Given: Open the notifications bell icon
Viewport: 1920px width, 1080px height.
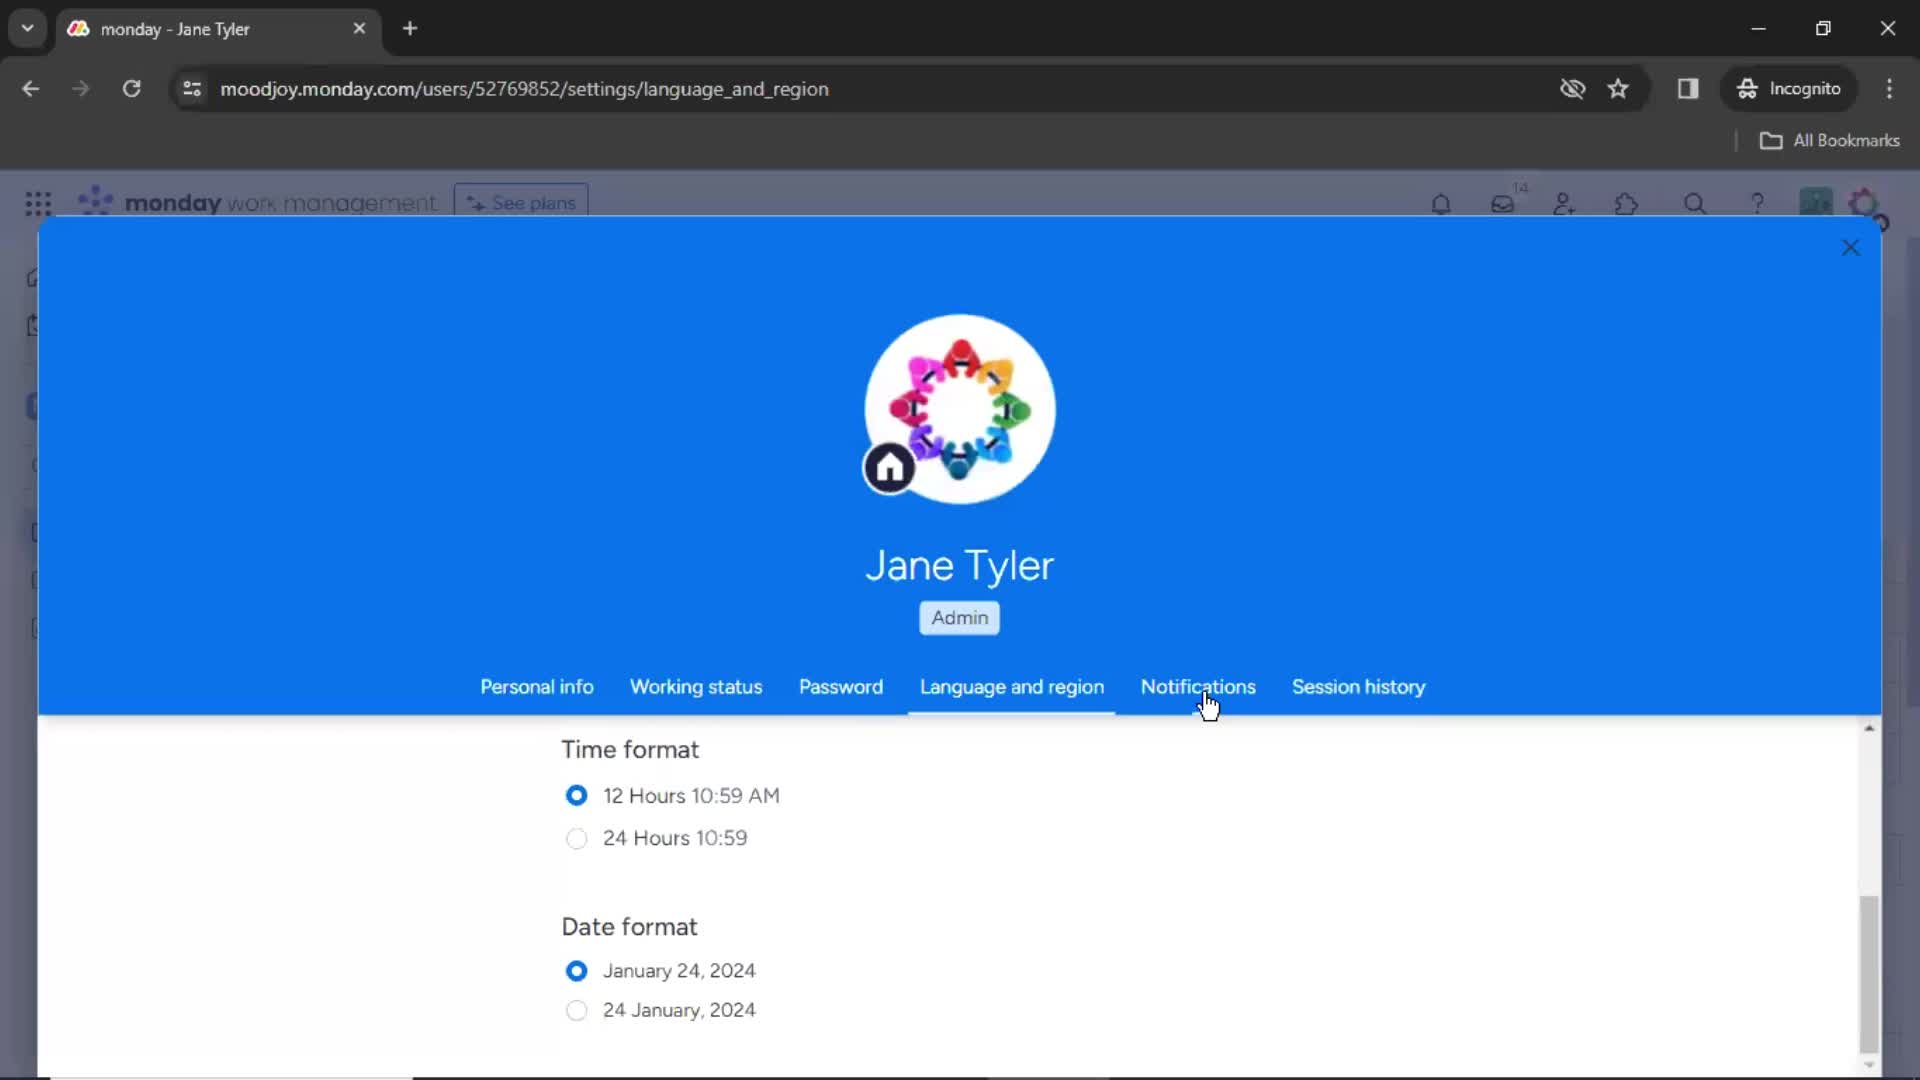Looking at the screenshot, I should 1439,204.
